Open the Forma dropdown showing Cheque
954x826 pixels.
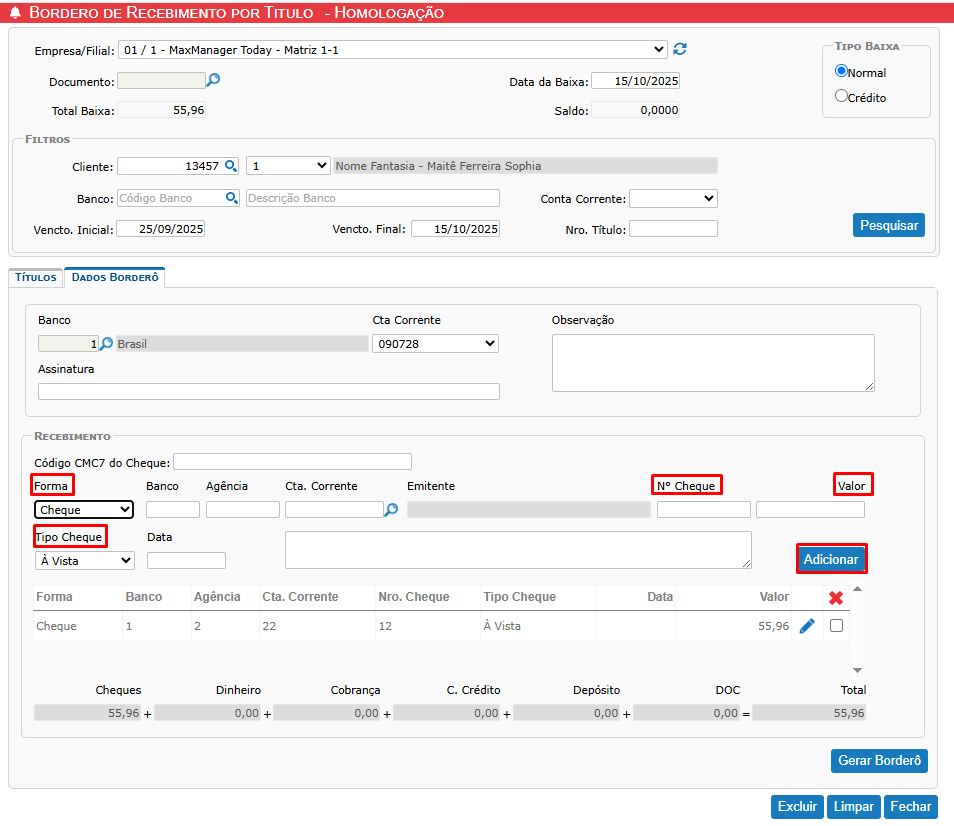(84, 510)
